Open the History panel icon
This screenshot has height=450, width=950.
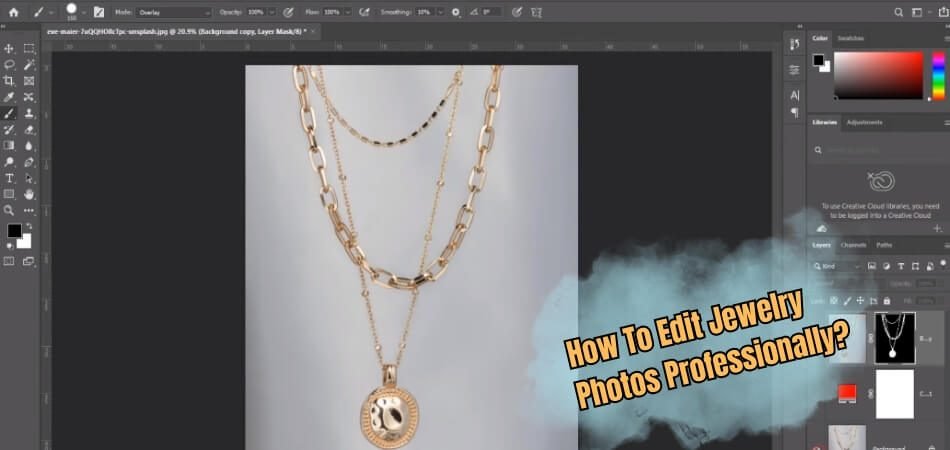click(794, 44)
